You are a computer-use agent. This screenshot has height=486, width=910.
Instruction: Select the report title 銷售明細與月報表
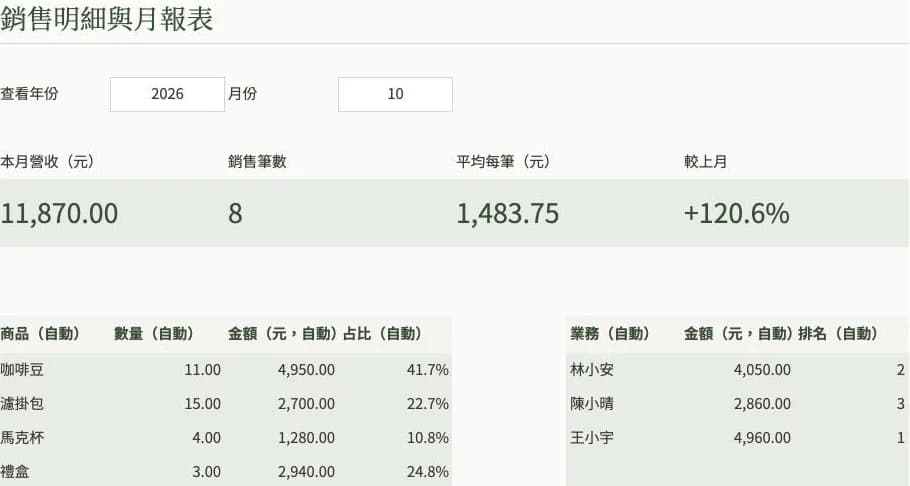107,19
